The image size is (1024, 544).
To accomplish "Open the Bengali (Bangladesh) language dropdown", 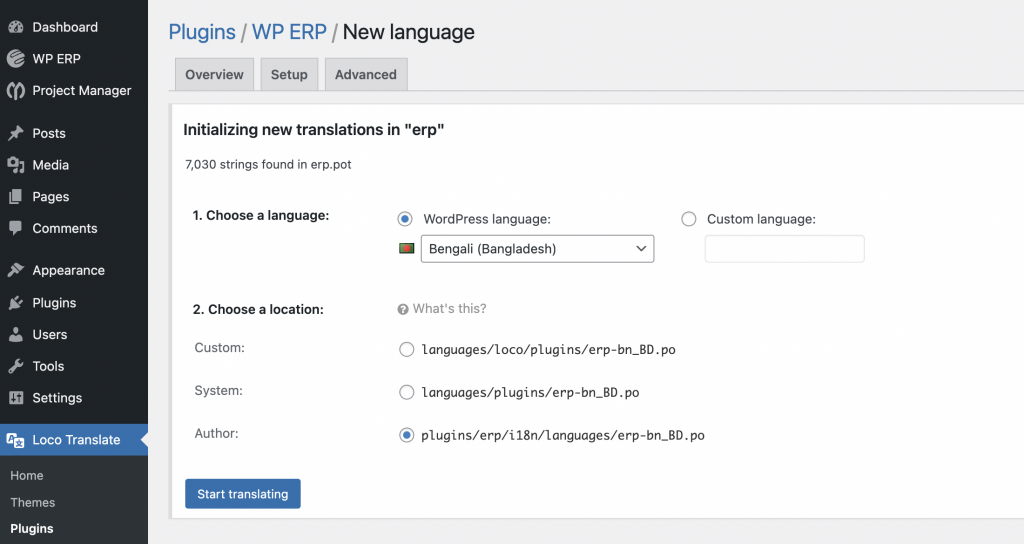I will coord(537,249).
